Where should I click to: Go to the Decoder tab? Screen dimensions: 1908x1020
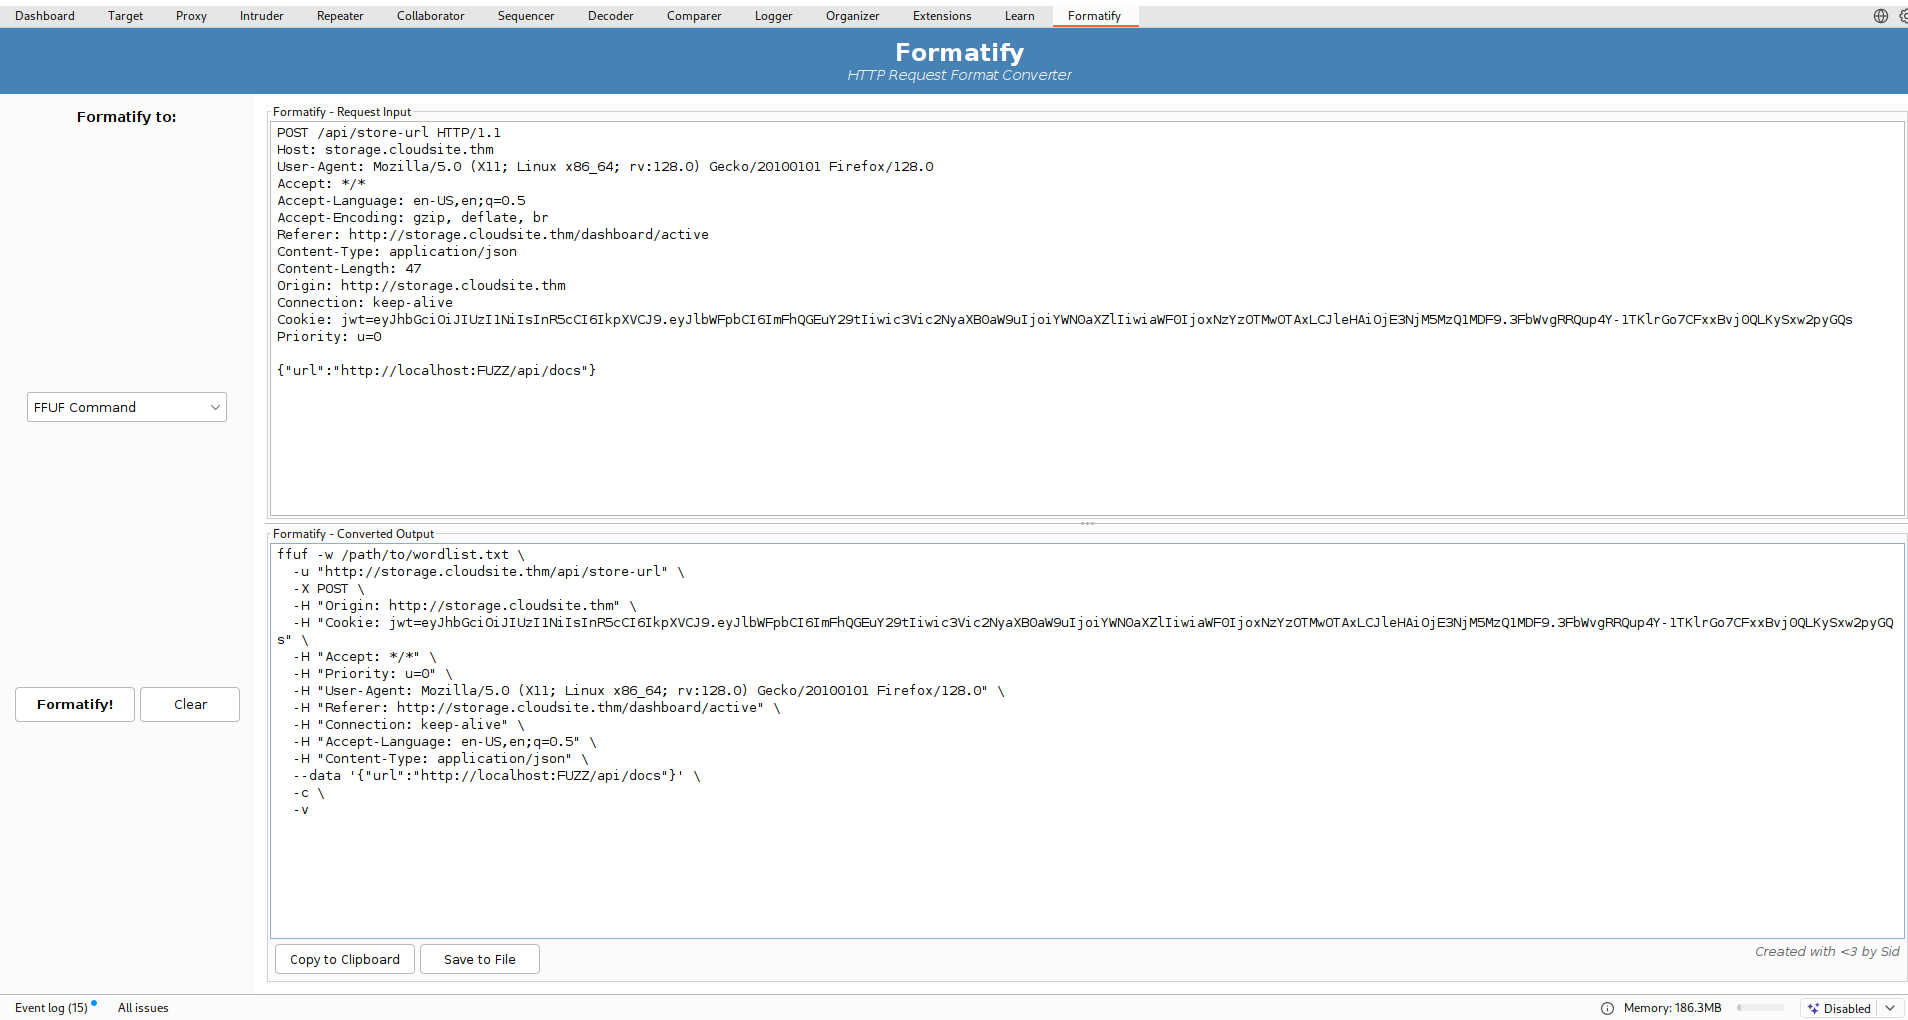tap(610, 15)
